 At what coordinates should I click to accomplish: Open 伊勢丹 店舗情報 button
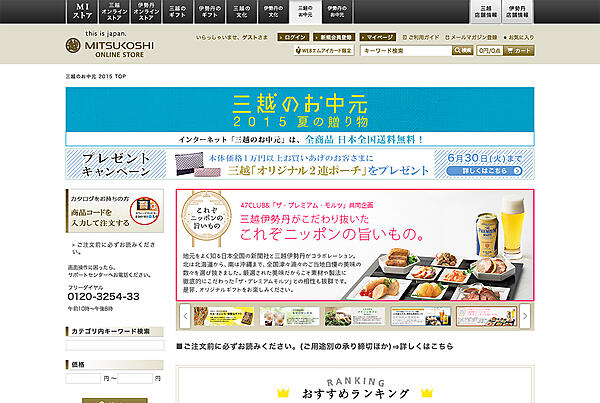tap(517, 11)
